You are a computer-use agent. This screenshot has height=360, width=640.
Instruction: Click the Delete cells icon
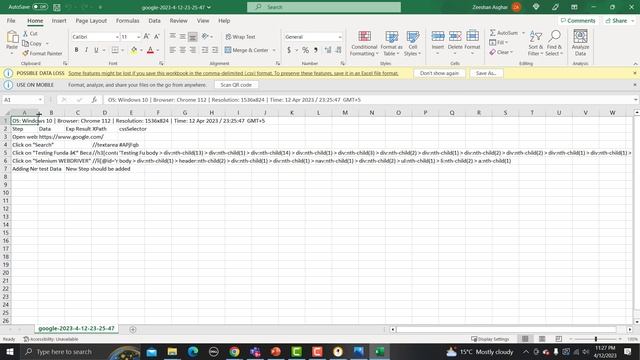455,37
